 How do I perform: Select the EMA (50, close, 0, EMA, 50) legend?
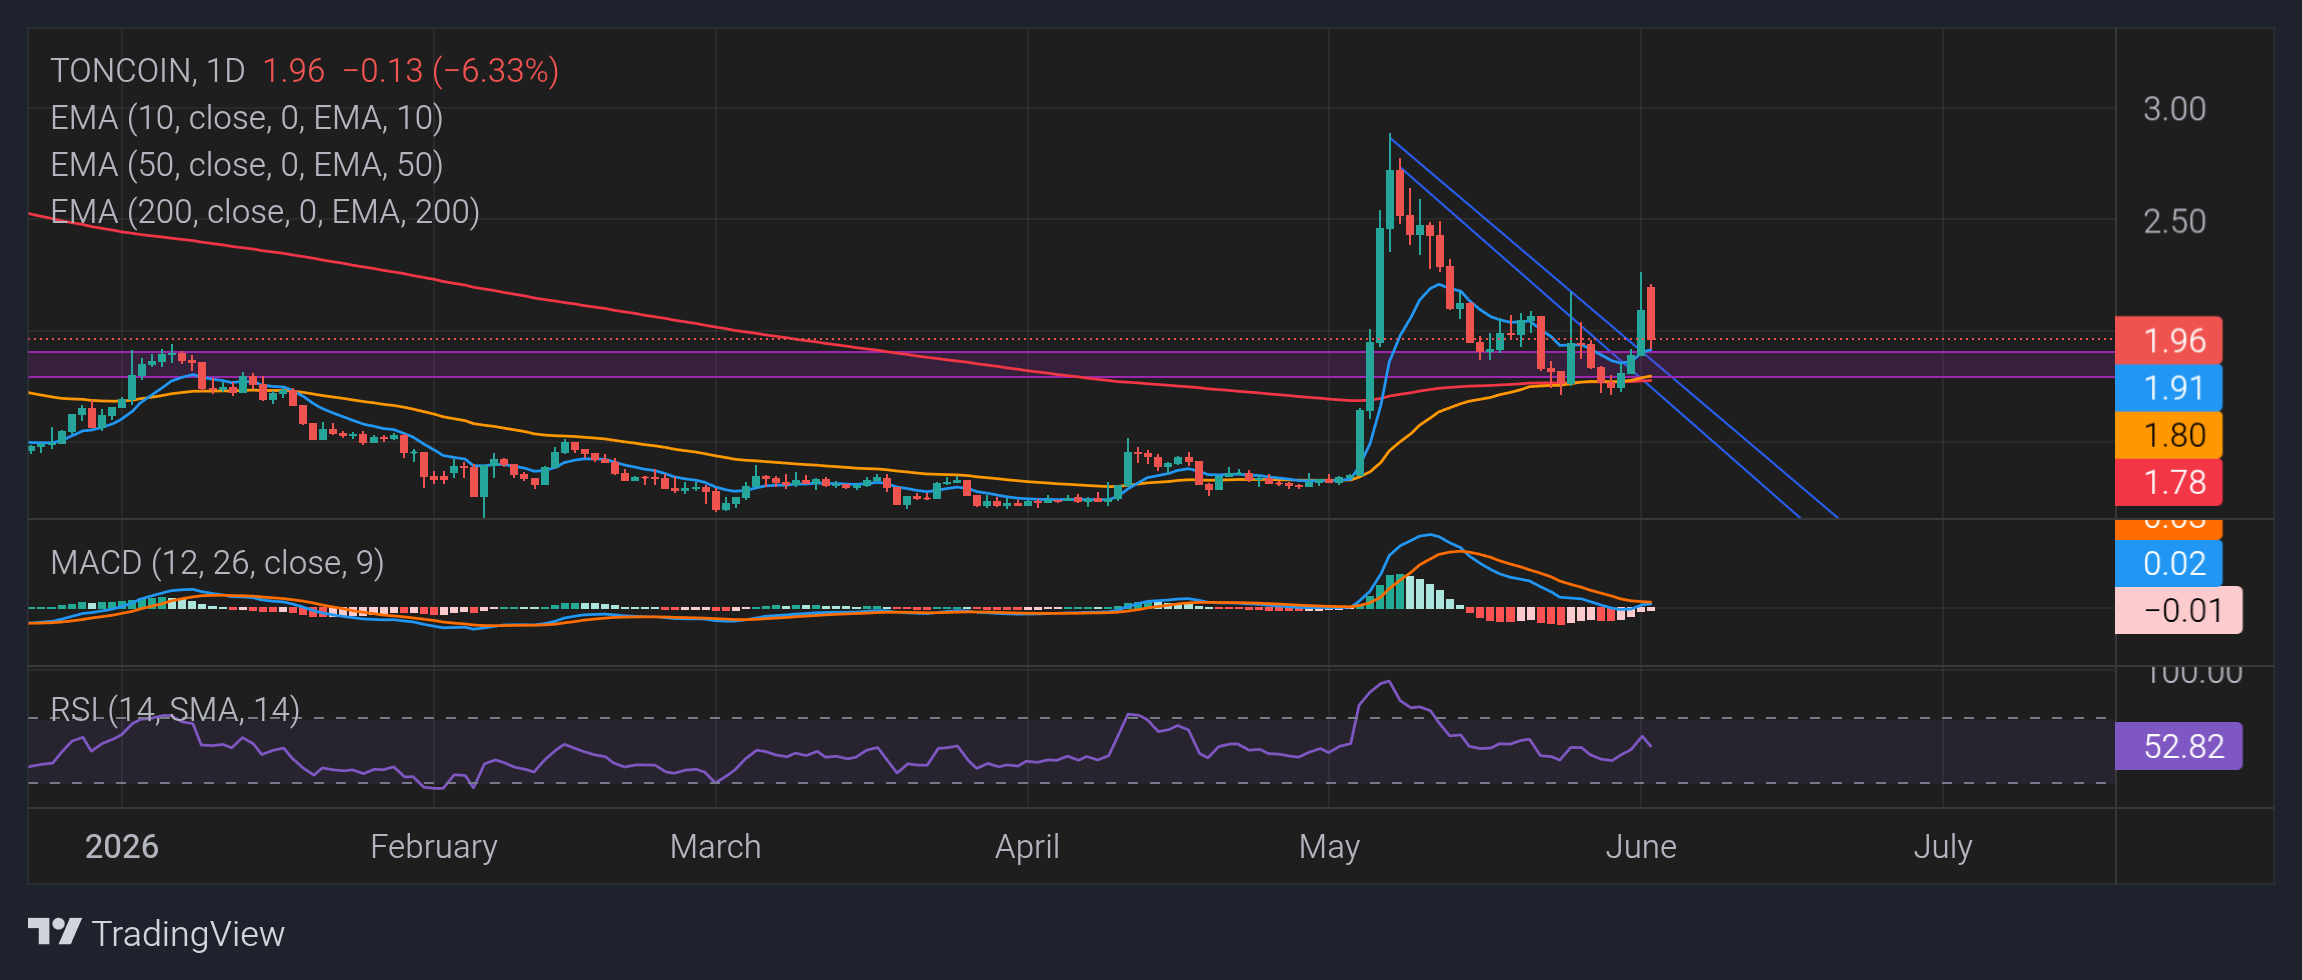pyautogui.click(x=247, y=165)
